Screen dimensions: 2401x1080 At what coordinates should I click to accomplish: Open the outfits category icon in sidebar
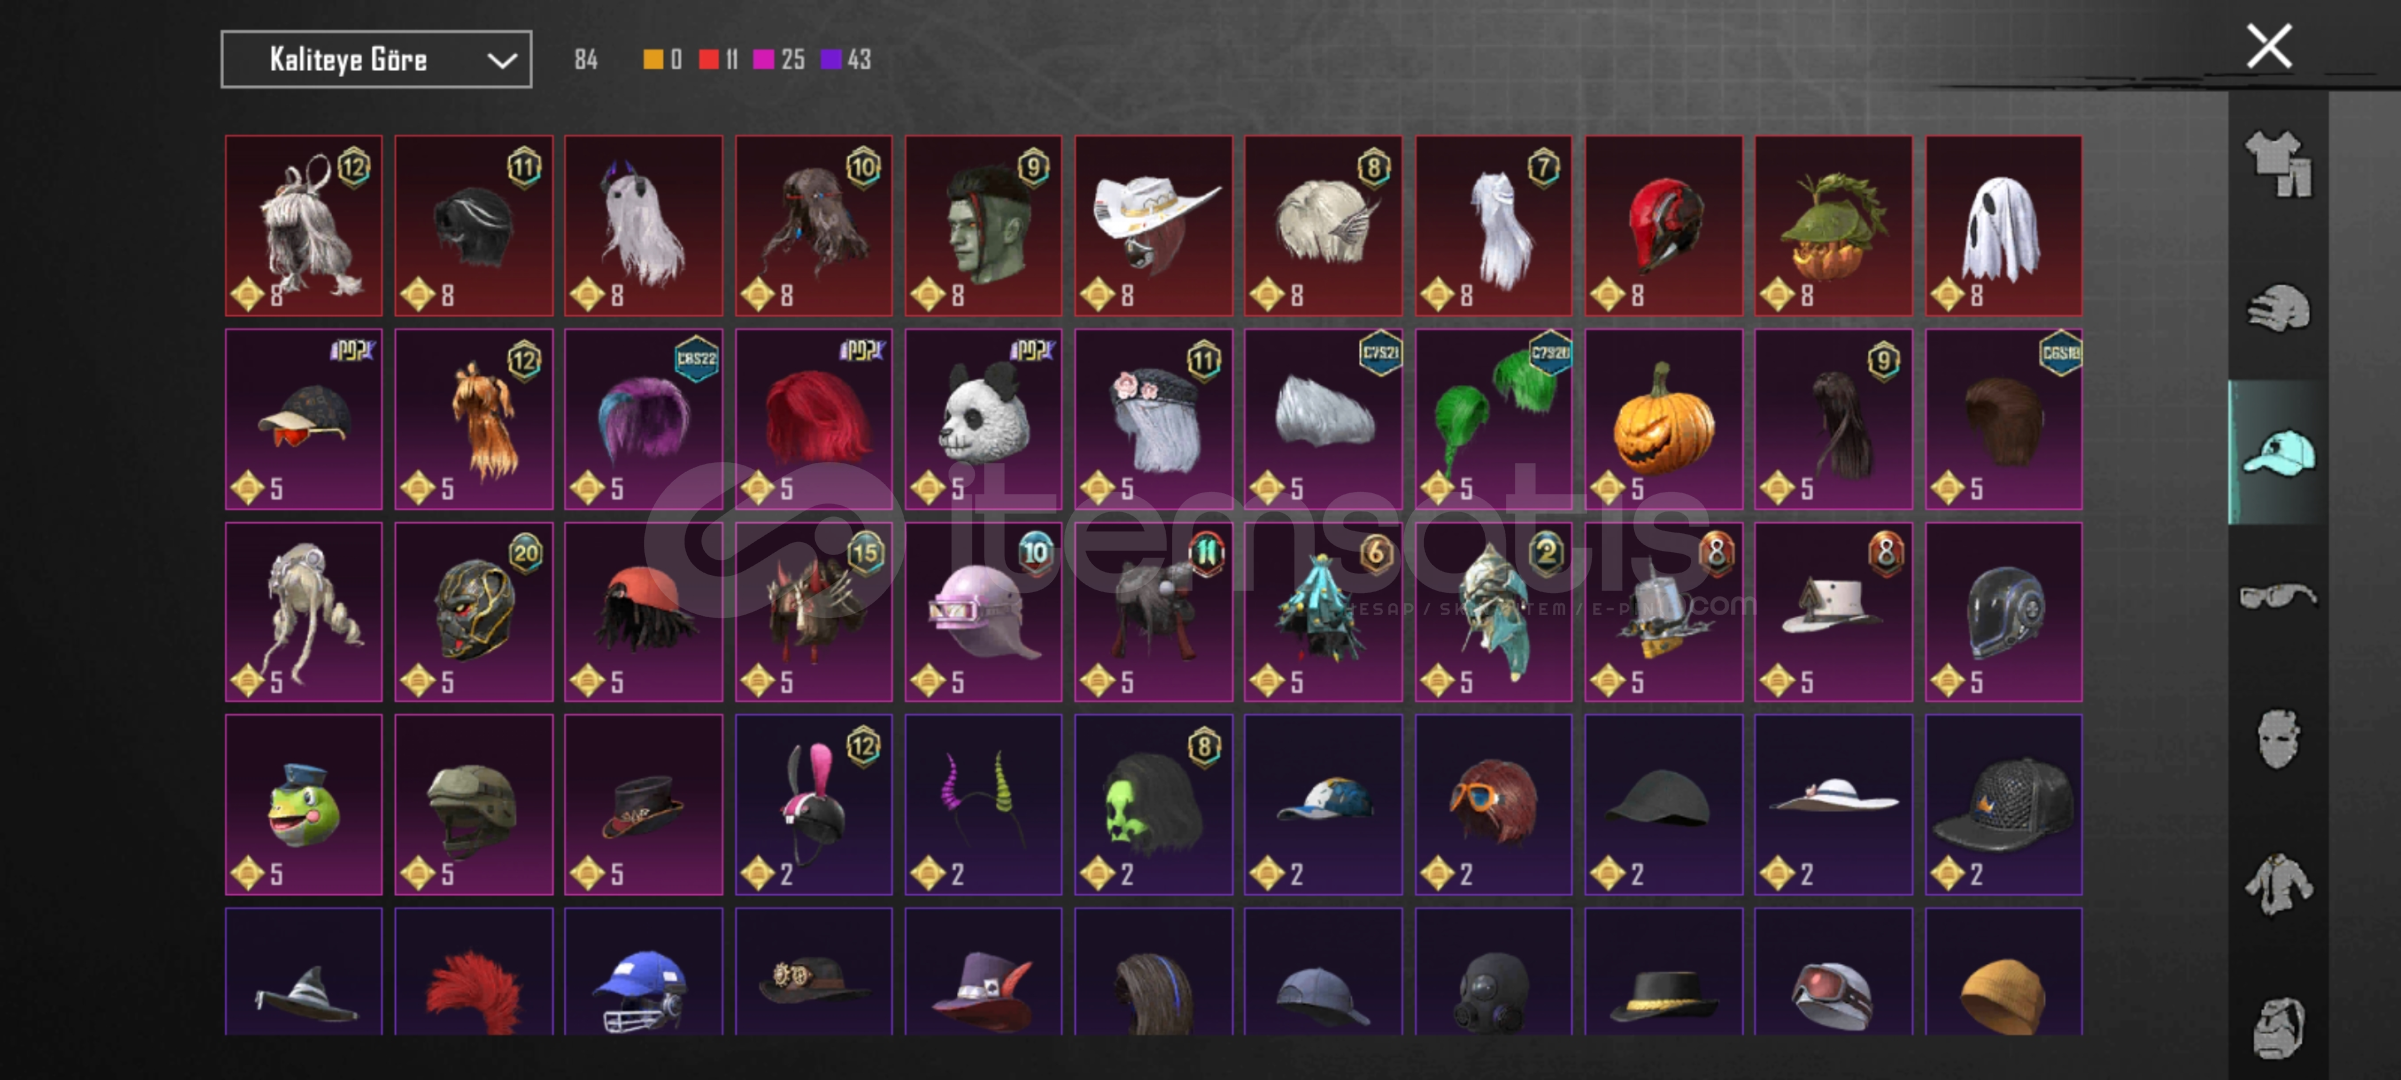pyautogui.click(x=2278, y=164)
